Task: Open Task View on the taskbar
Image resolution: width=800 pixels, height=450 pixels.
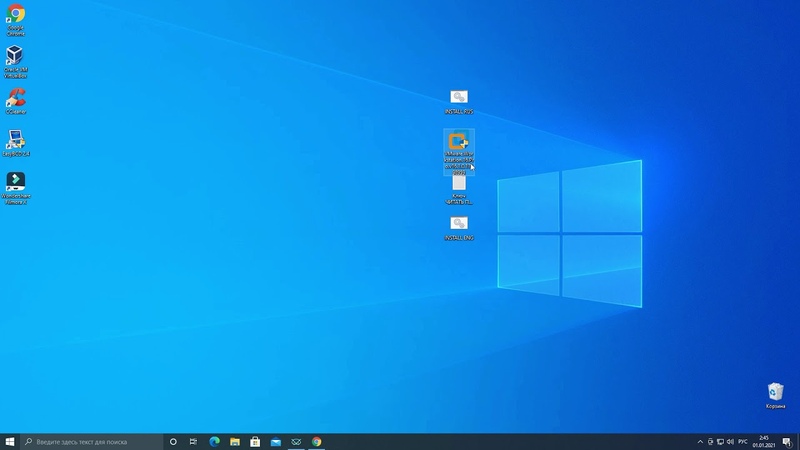Action: point(193,441)
